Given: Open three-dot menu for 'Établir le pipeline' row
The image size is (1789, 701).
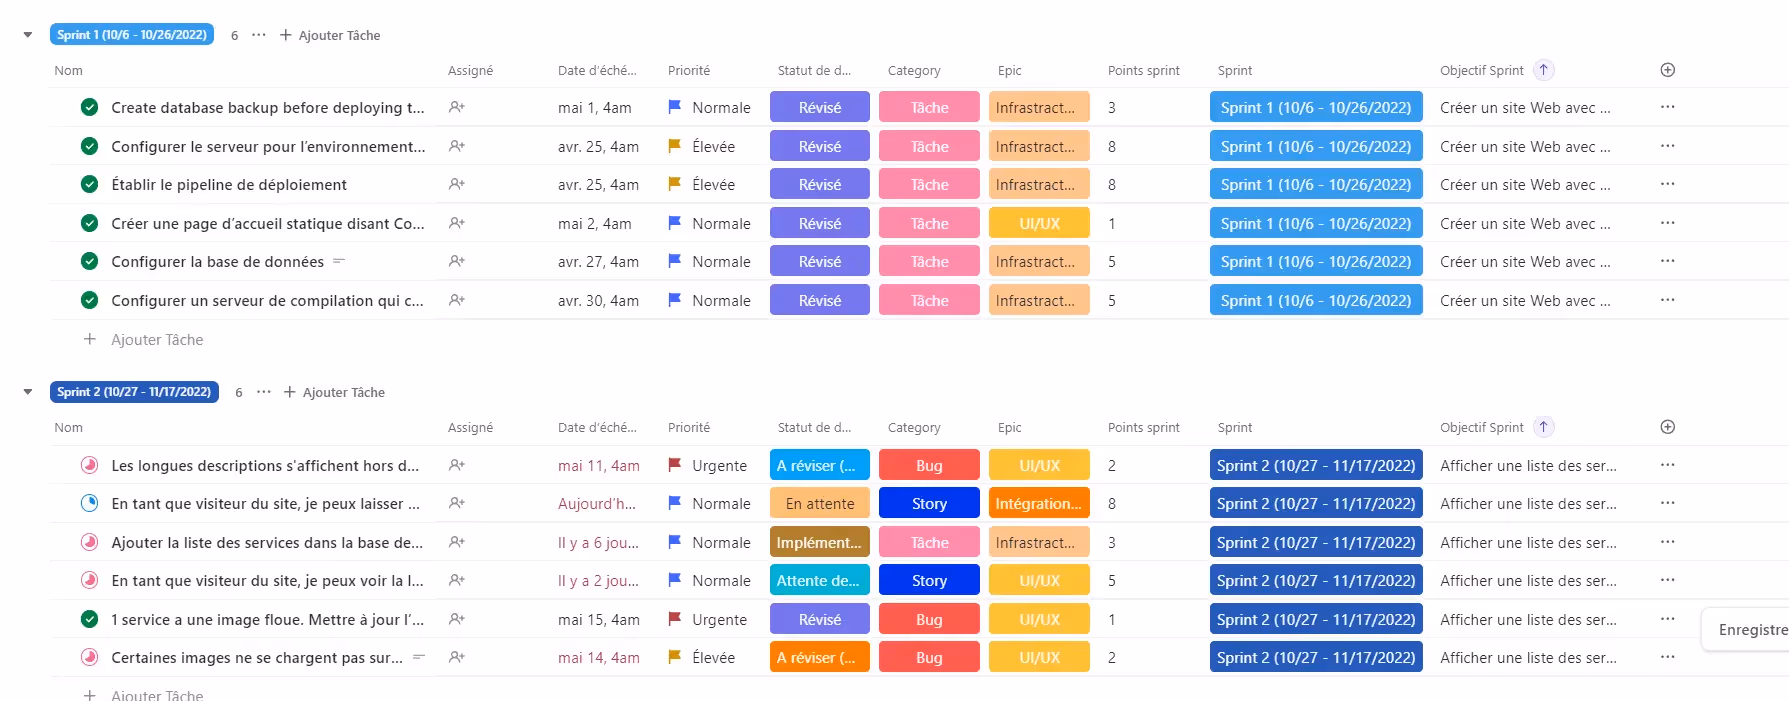Looking at the screenshot, I should (1667, 184).
